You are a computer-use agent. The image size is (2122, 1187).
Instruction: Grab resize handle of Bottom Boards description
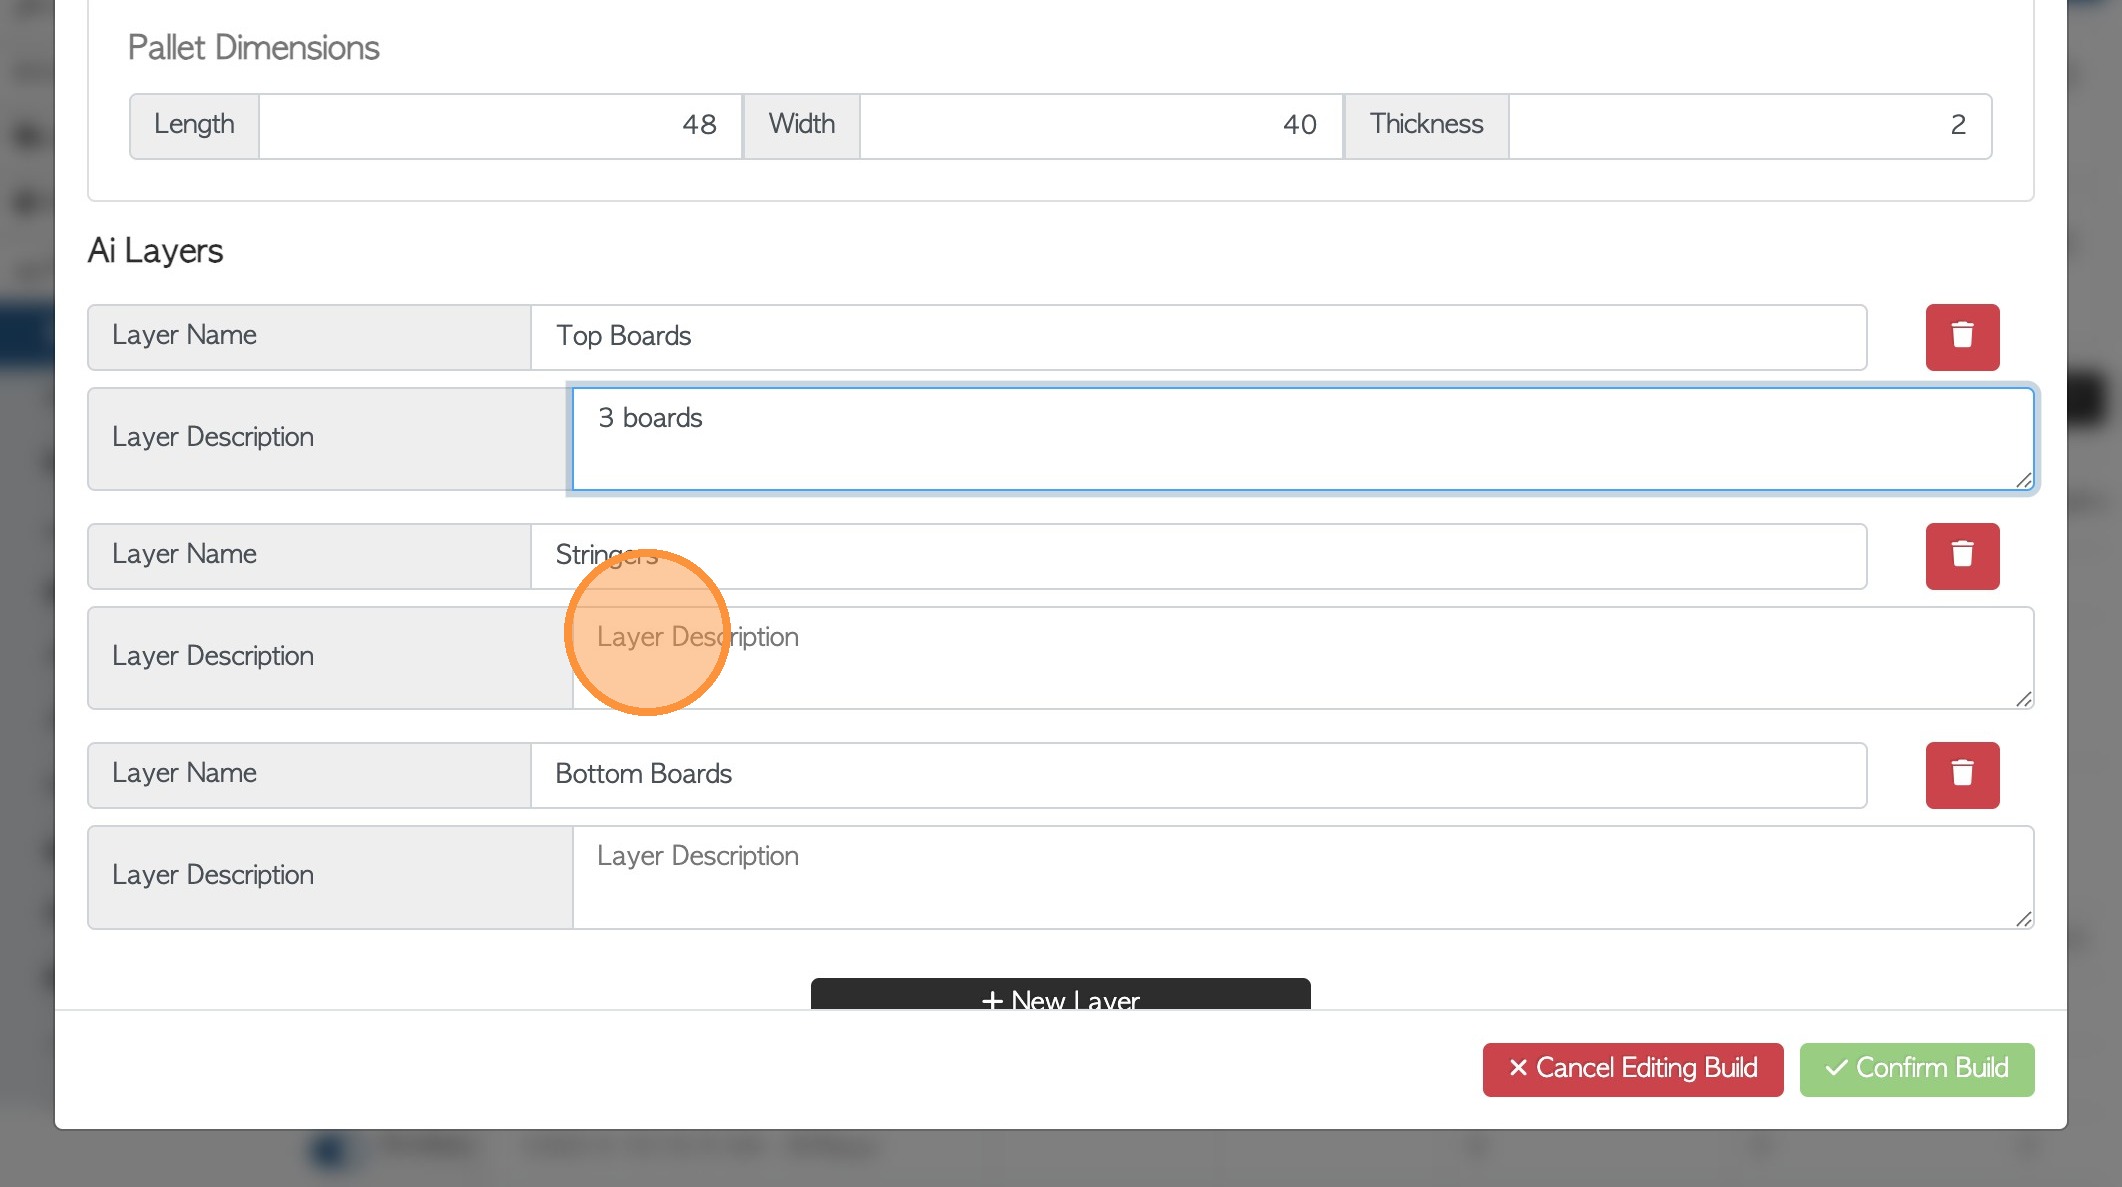point(2024,919)
